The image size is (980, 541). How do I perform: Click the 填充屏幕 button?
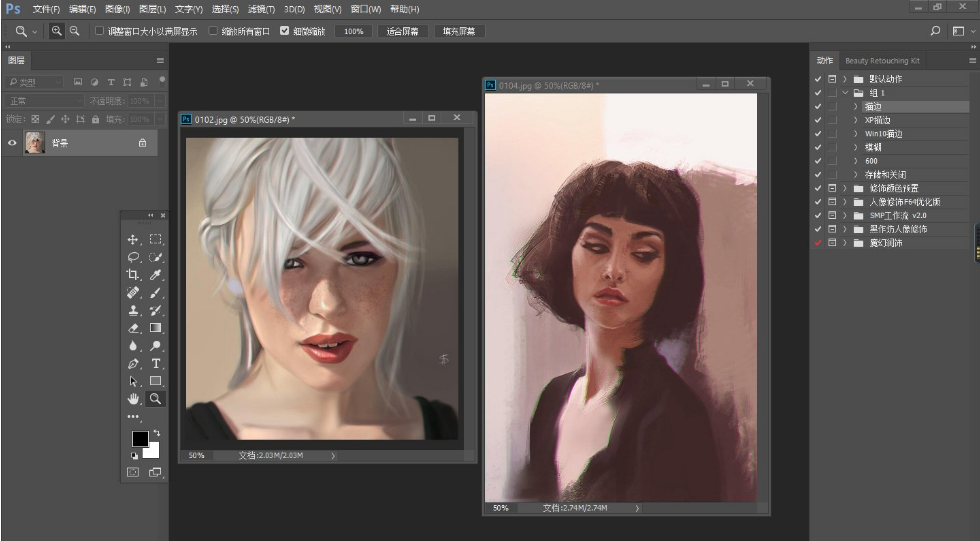460,31
